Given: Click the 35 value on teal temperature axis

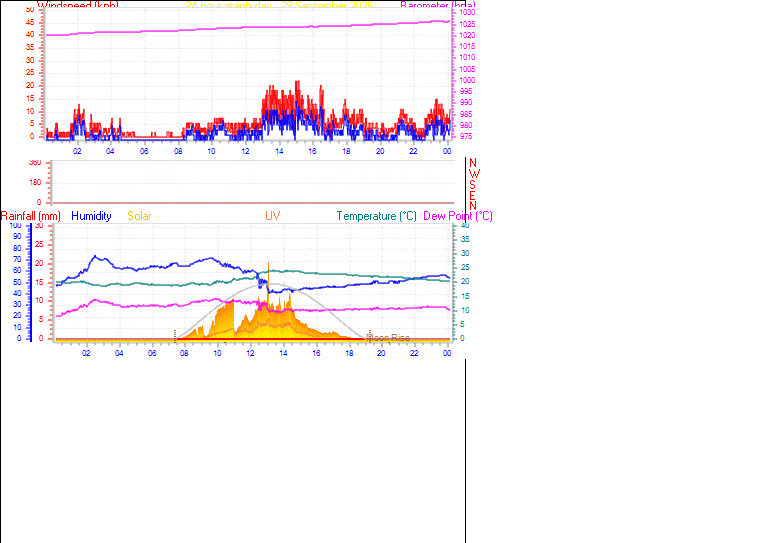Looking at the screenshot, I should point(465,239).
